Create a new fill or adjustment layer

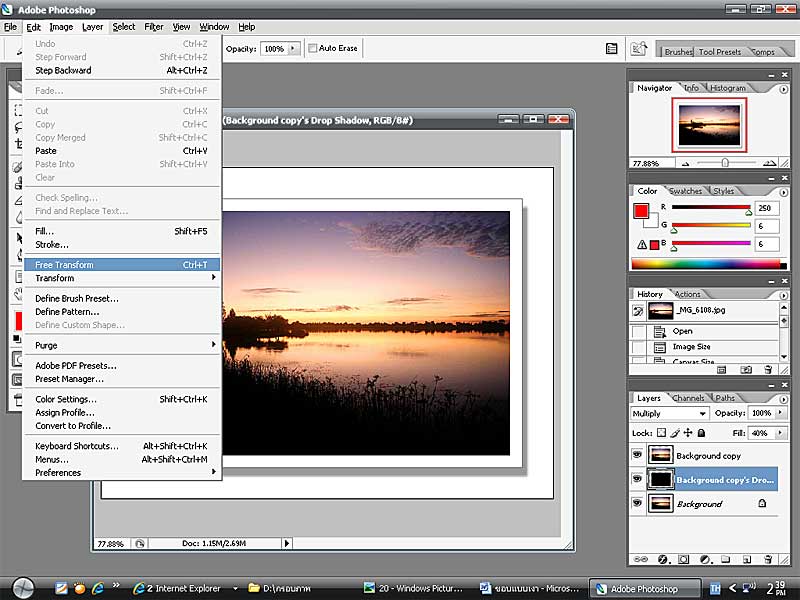click(x=706, y=560)
